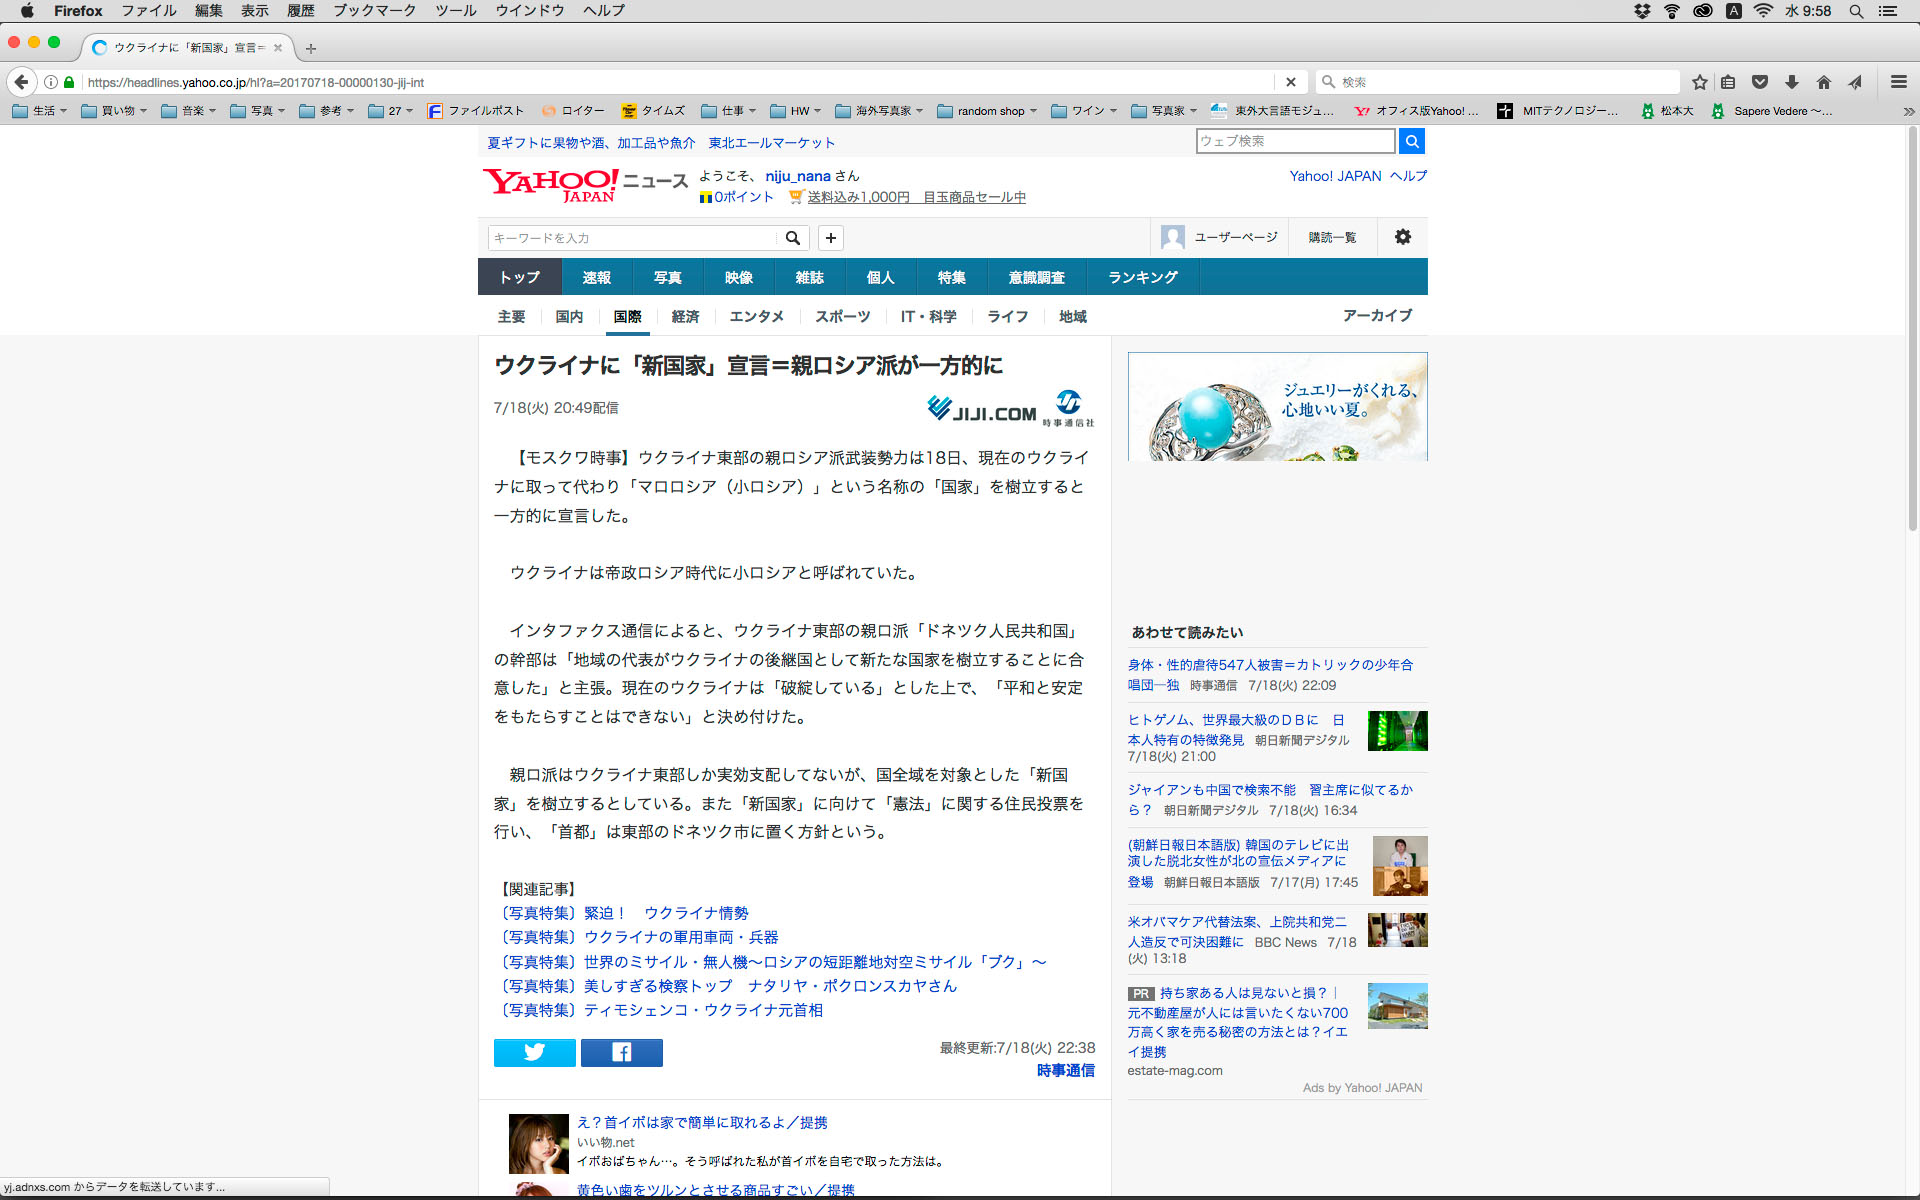Show more bookmarks with the chevron
Screen dimensions: 1920x1200
(1908, 111)
